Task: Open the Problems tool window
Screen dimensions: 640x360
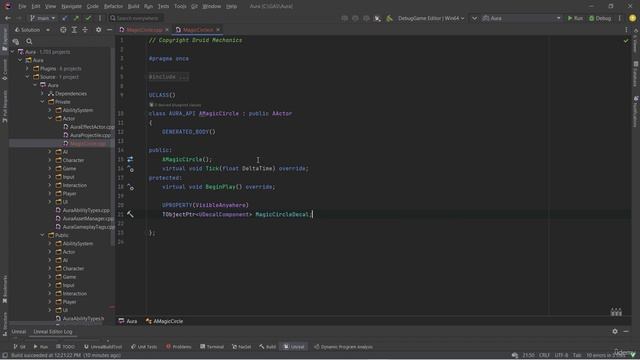Action: click(178, 347)
